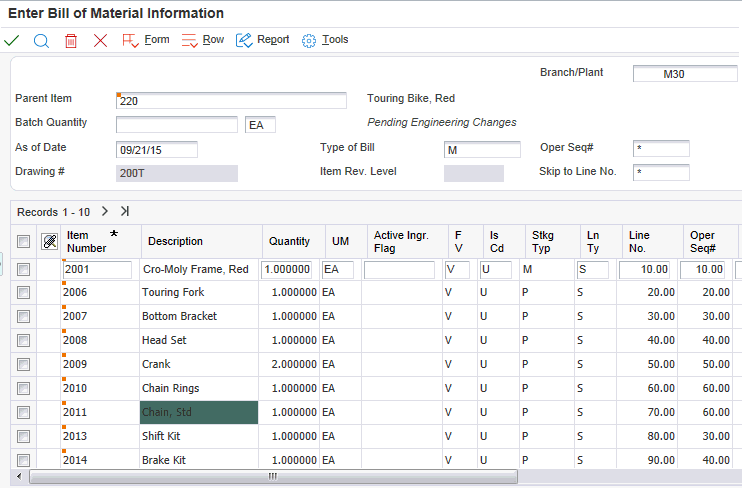Click the Find magnifier icon
This screenshot has height=488, width=742.
tap(41, 41)
